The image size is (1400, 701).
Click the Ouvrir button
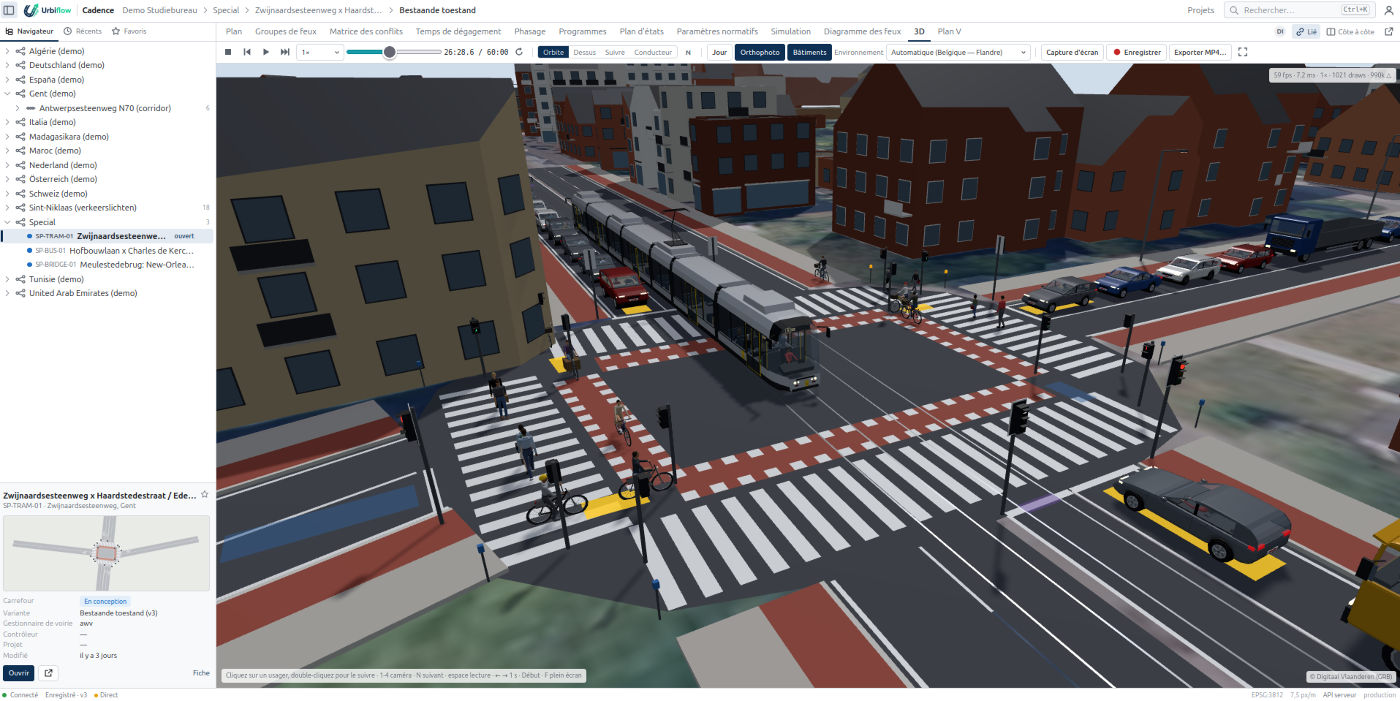[x=18, y=673]
